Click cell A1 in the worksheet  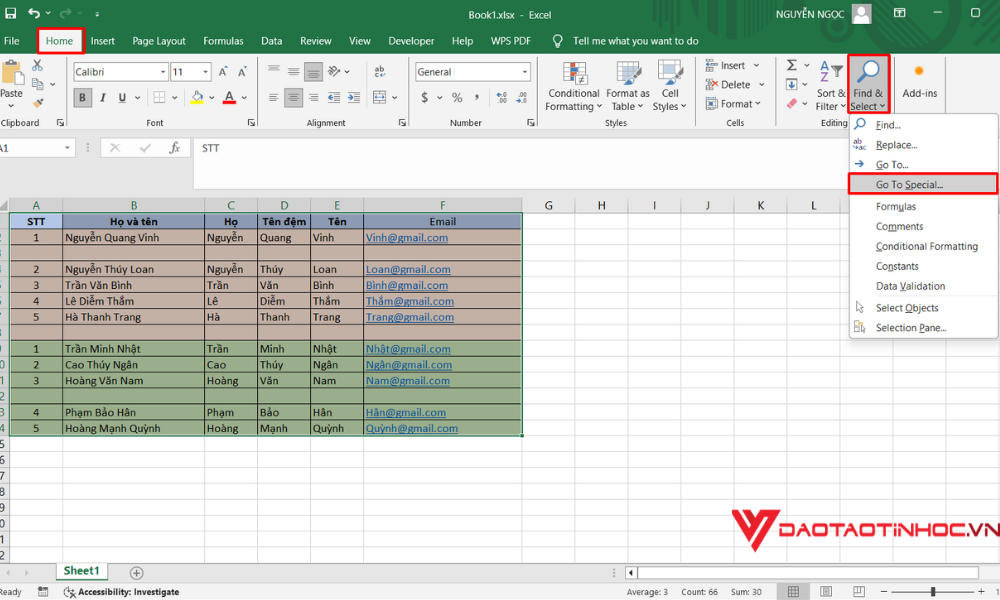[36, 221]
